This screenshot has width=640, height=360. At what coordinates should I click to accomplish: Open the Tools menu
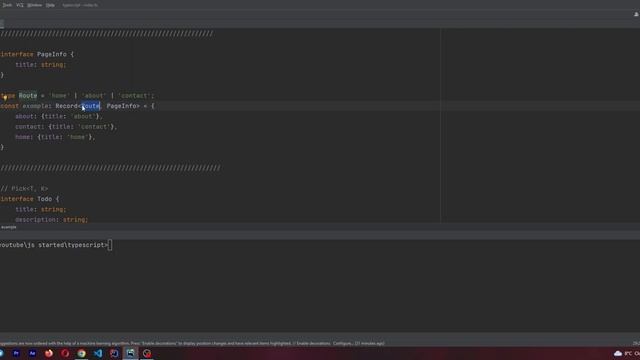7,5
